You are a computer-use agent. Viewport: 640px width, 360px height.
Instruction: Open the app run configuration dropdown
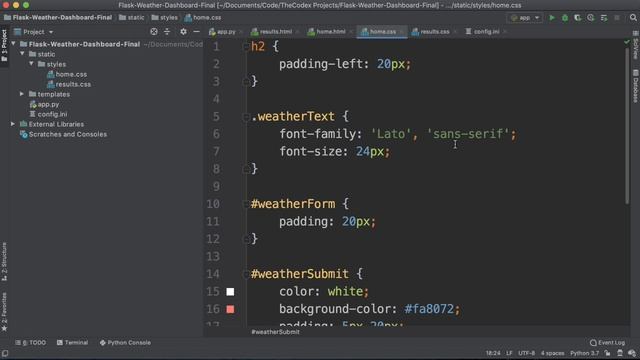coord(525,18)
